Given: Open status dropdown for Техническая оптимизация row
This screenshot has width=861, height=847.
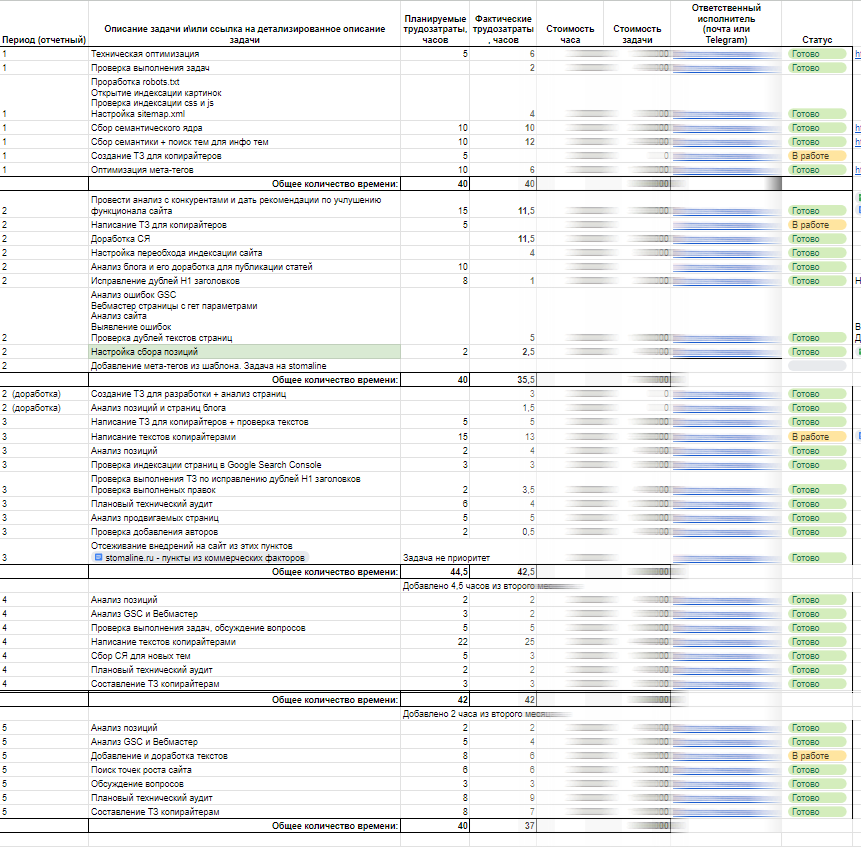Looking at the screenshot, I should (x=817, y=54).
